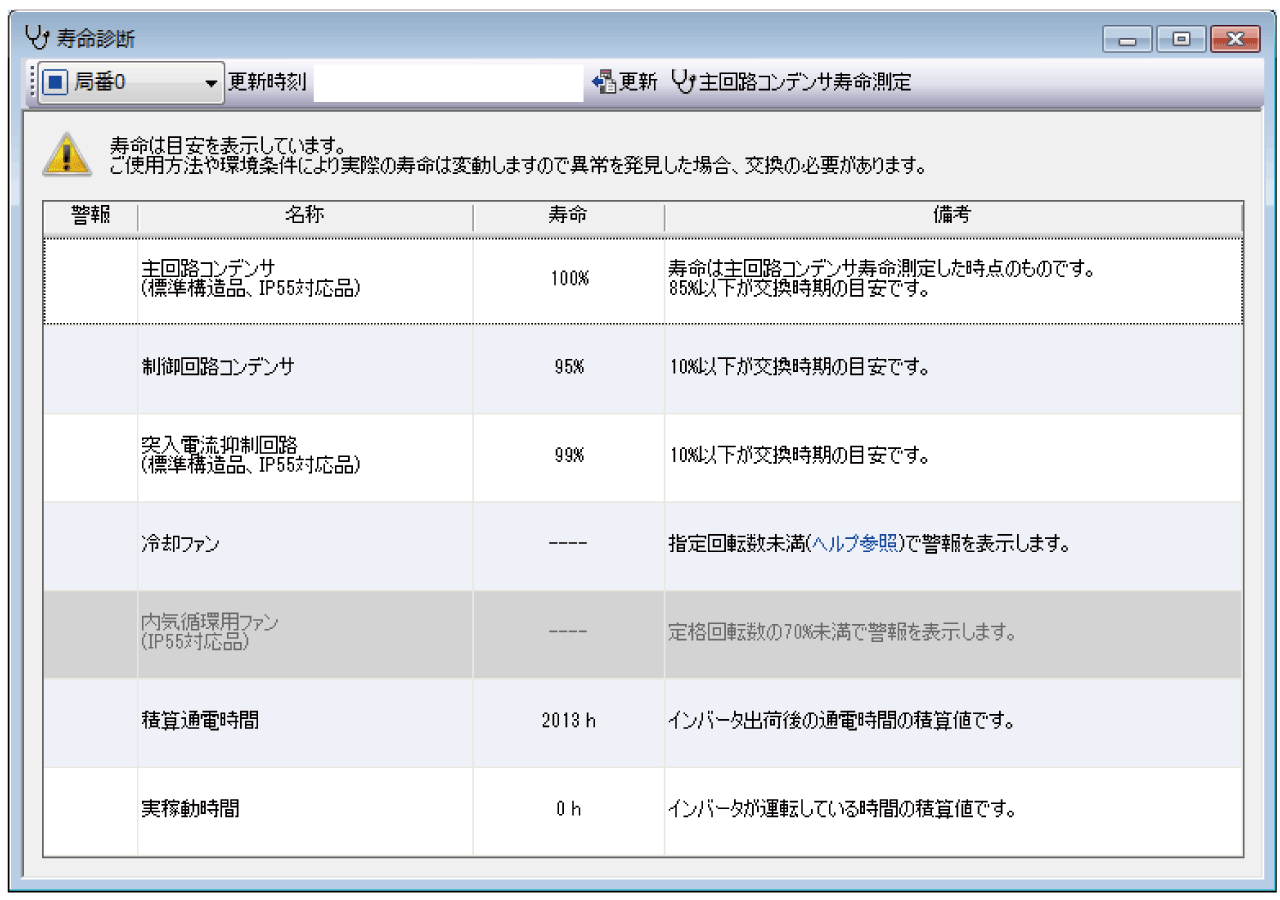Image resolution: width=1280 pixels, height=900 pixels.
Task: Click the 備考 column header
Action: tap(952, 216)
